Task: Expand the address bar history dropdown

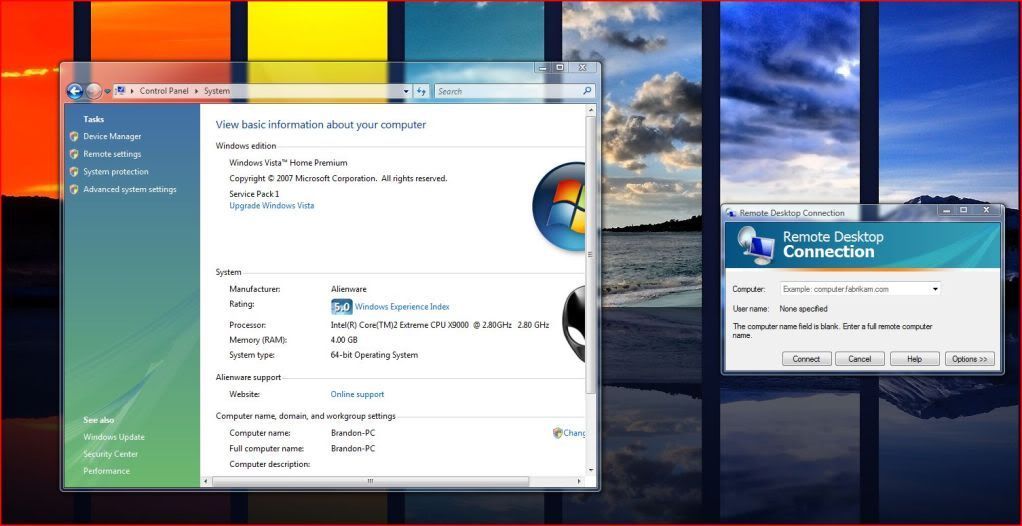Action: point(406,91)
